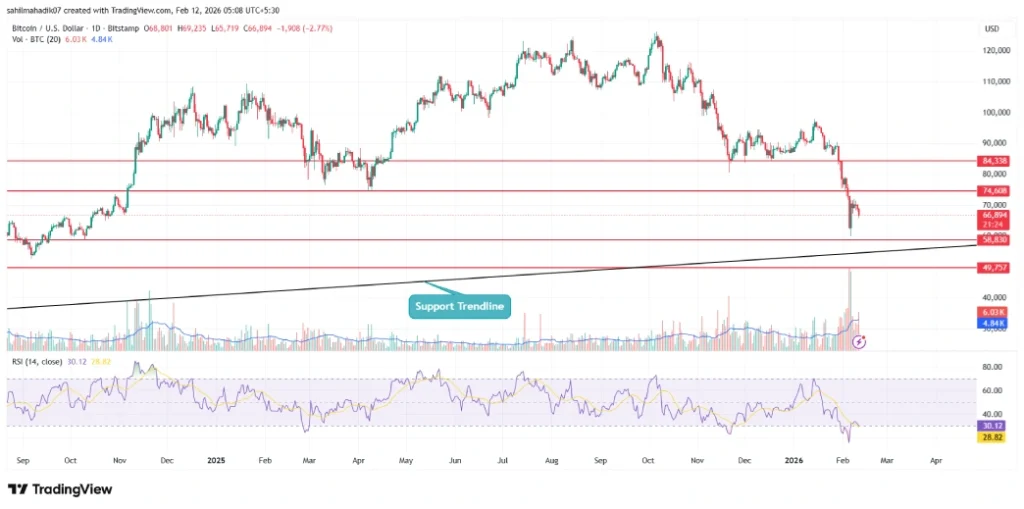Click the RSI value tag 30.12
1024x509 pixels.
point(993,425)
